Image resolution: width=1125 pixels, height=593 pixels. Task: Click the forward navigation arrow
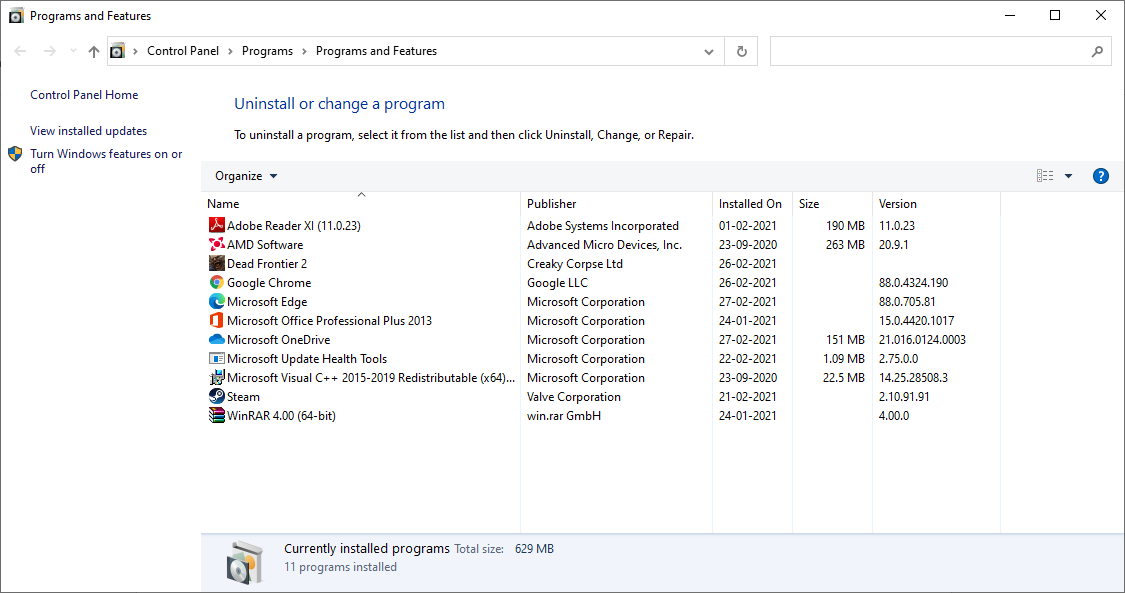(50, 51)
